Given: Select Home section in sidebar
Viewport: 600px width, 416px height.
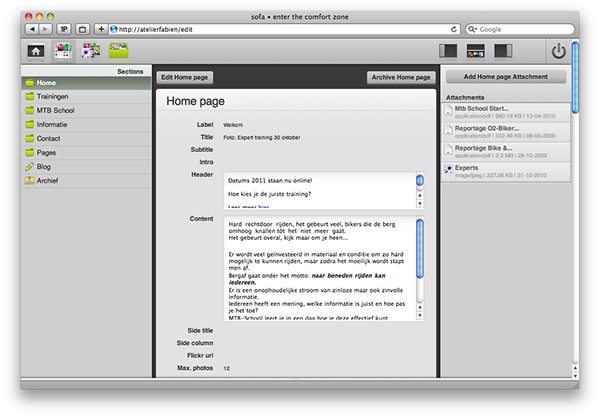Looking at the screenshot, I should (86, 83).
